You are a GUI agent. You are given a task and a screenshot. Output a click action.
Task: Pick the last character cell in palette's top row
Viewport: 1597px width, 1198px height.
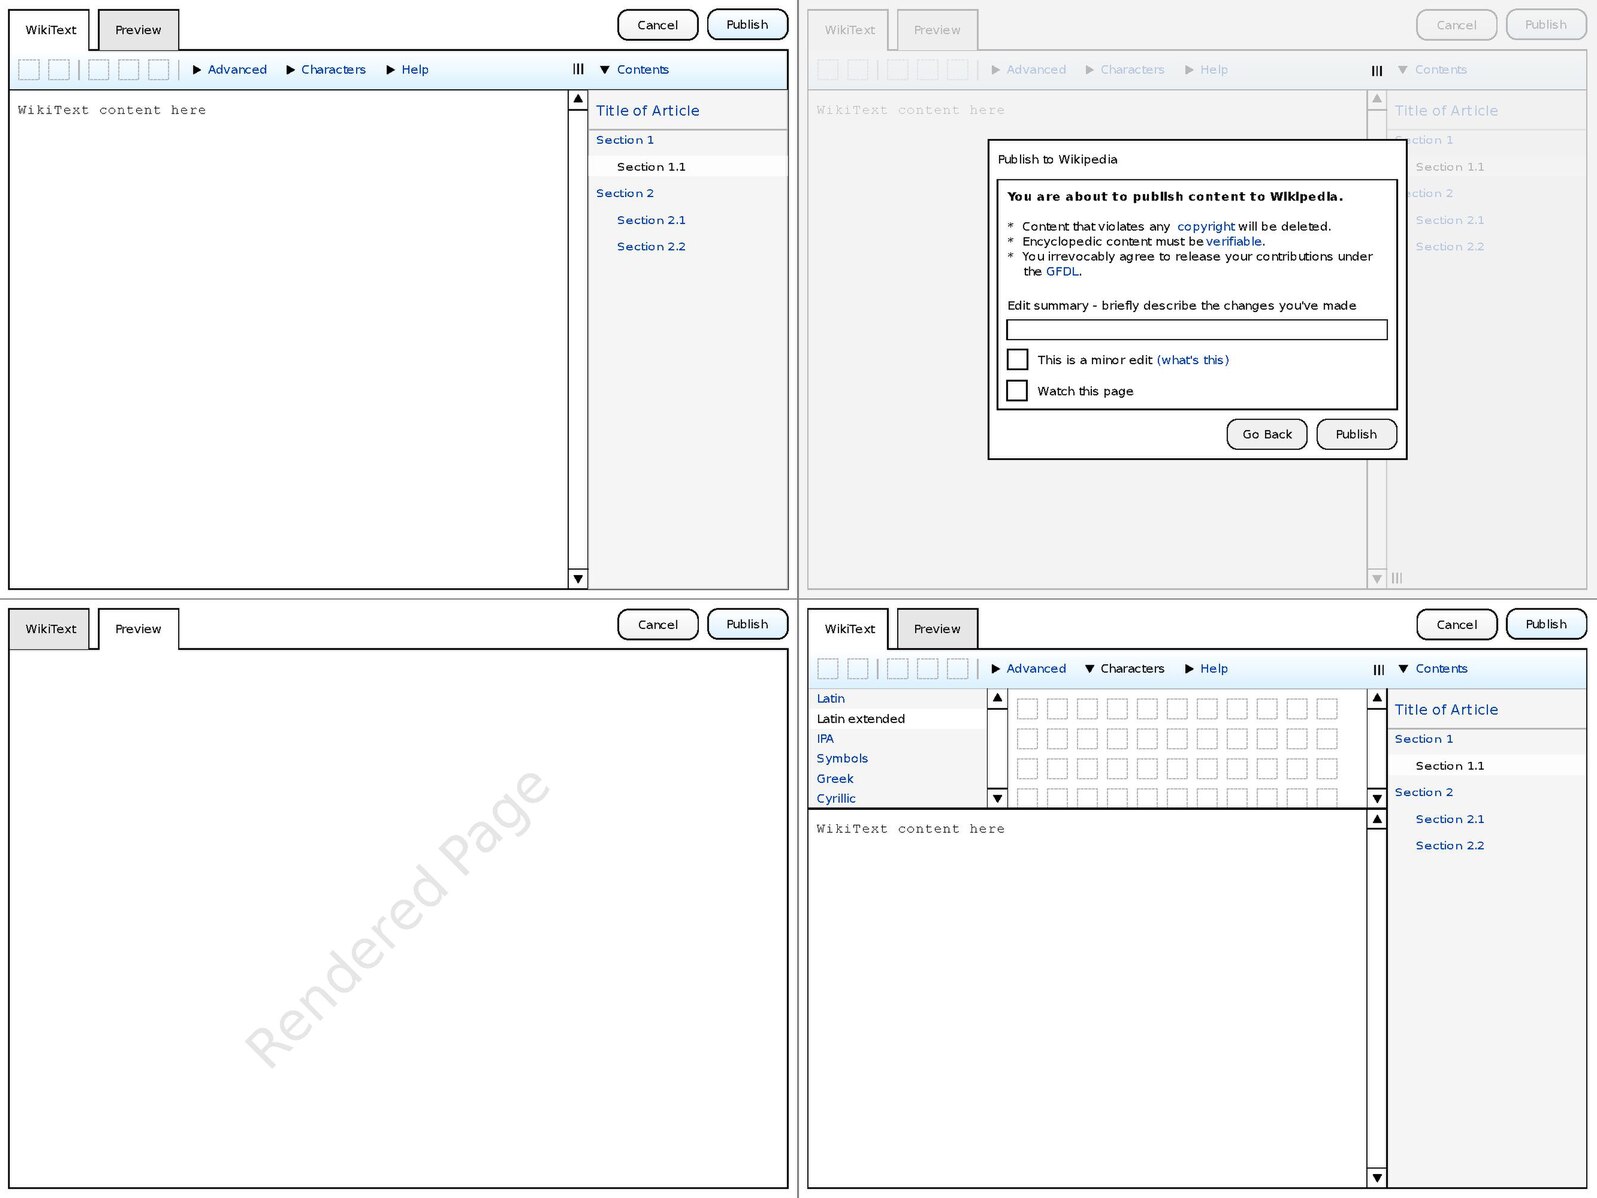[x=1327, y=708]
